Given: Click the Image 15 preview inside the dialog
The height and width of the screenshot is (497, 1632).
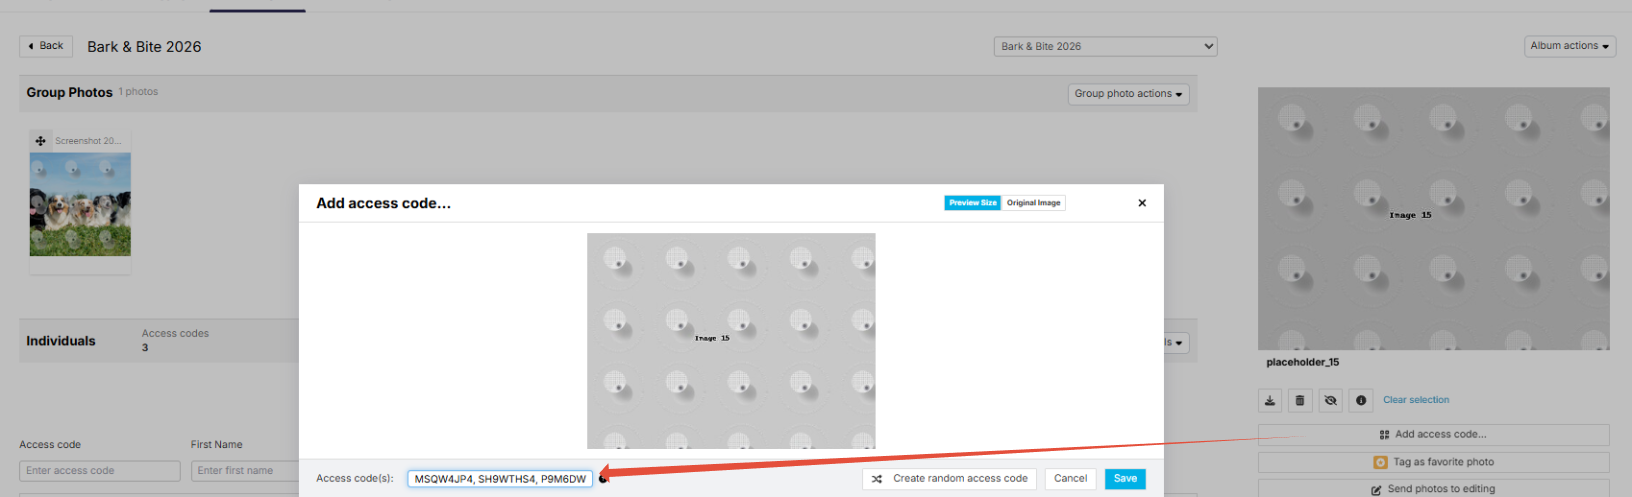Looking at the screenshot, I should [731, 341].
